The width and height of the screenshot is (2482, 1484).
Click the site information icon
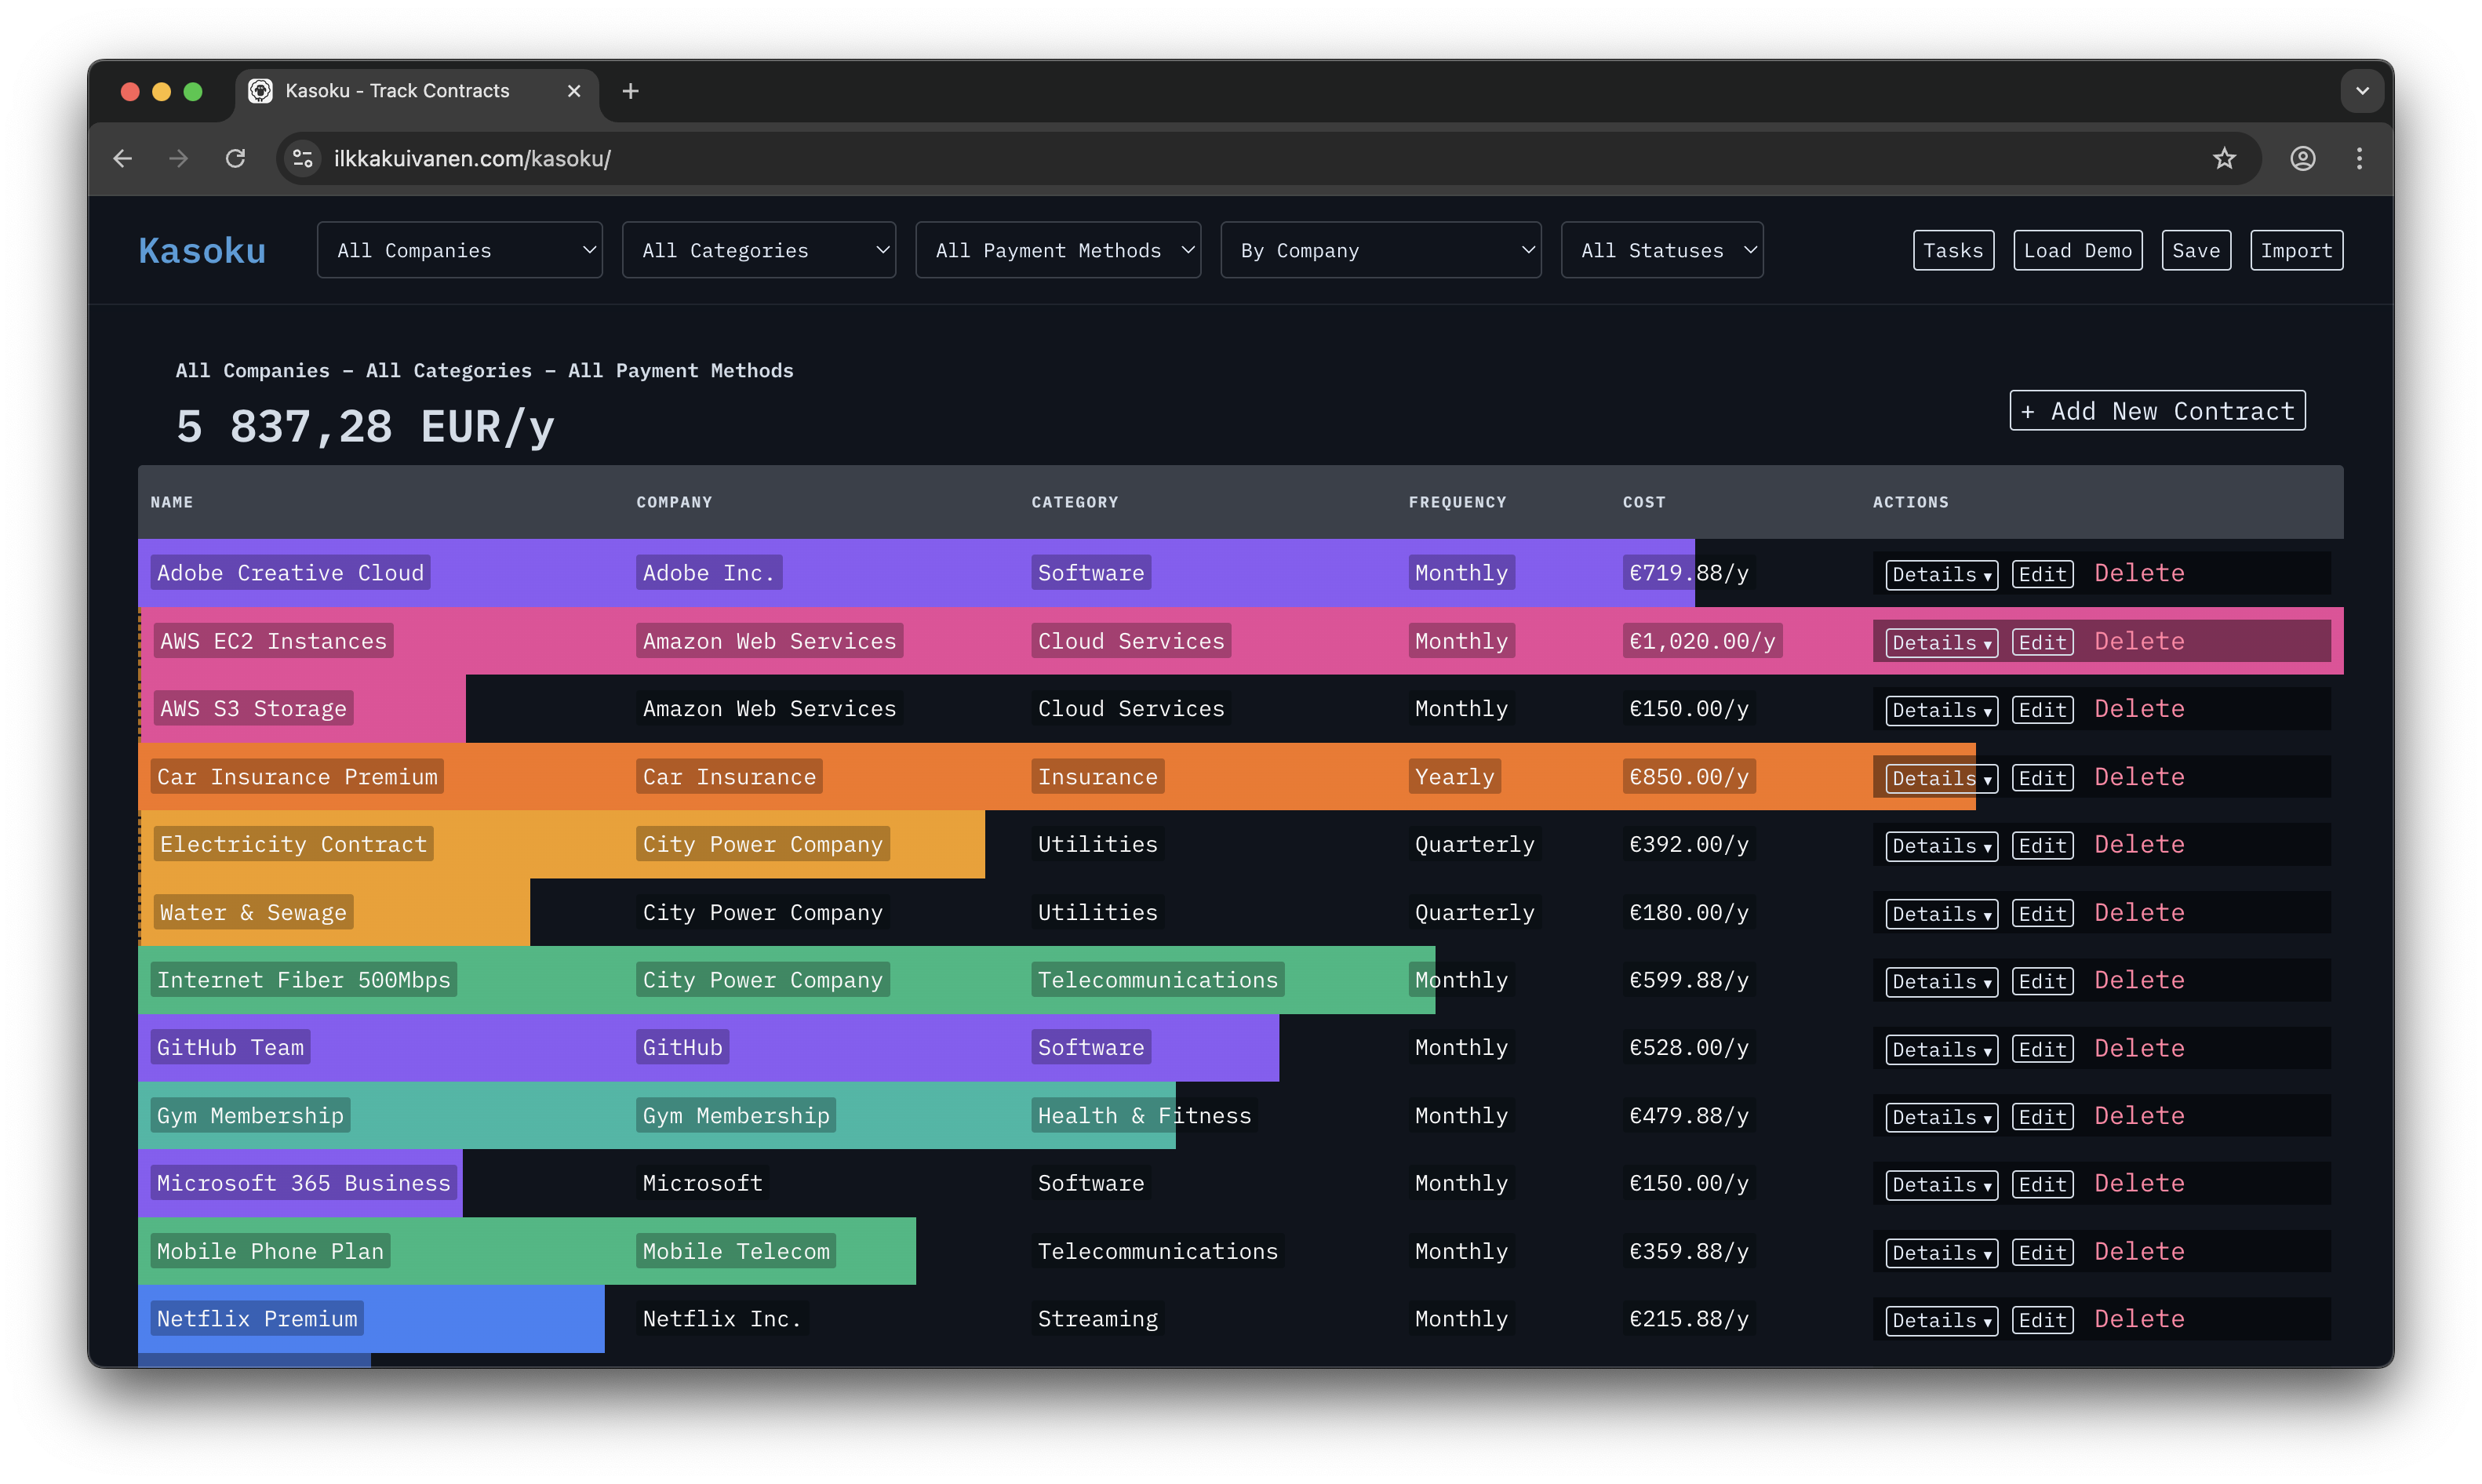click(302, 158)
